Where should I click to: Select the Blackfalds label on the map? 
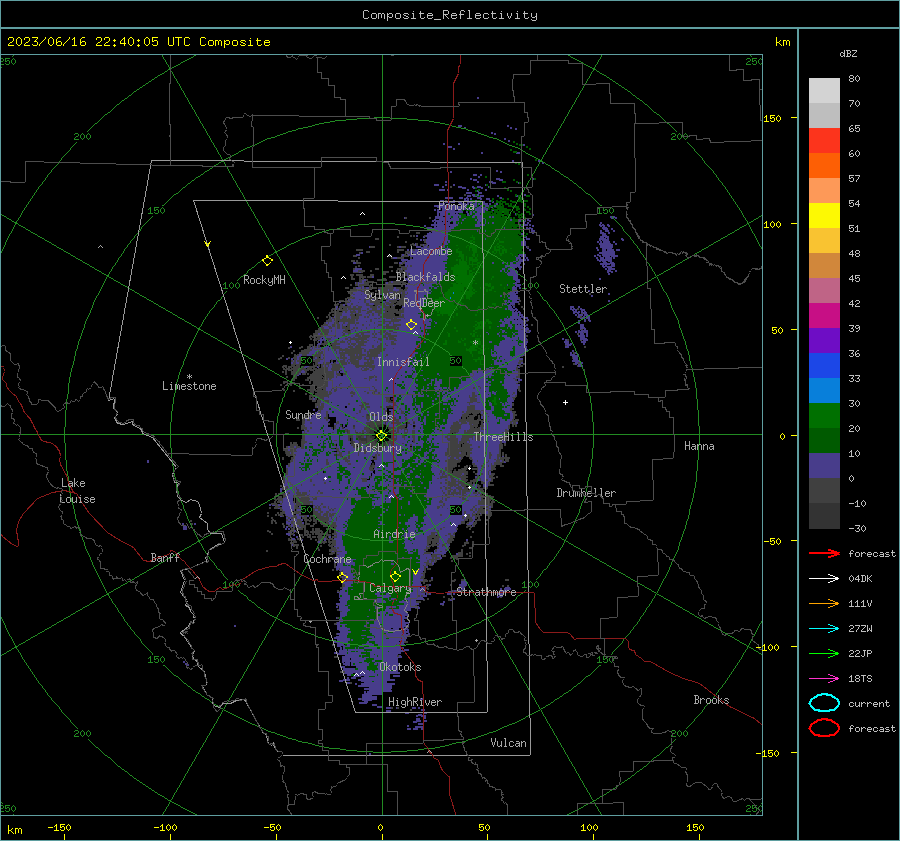pos(425,277)
